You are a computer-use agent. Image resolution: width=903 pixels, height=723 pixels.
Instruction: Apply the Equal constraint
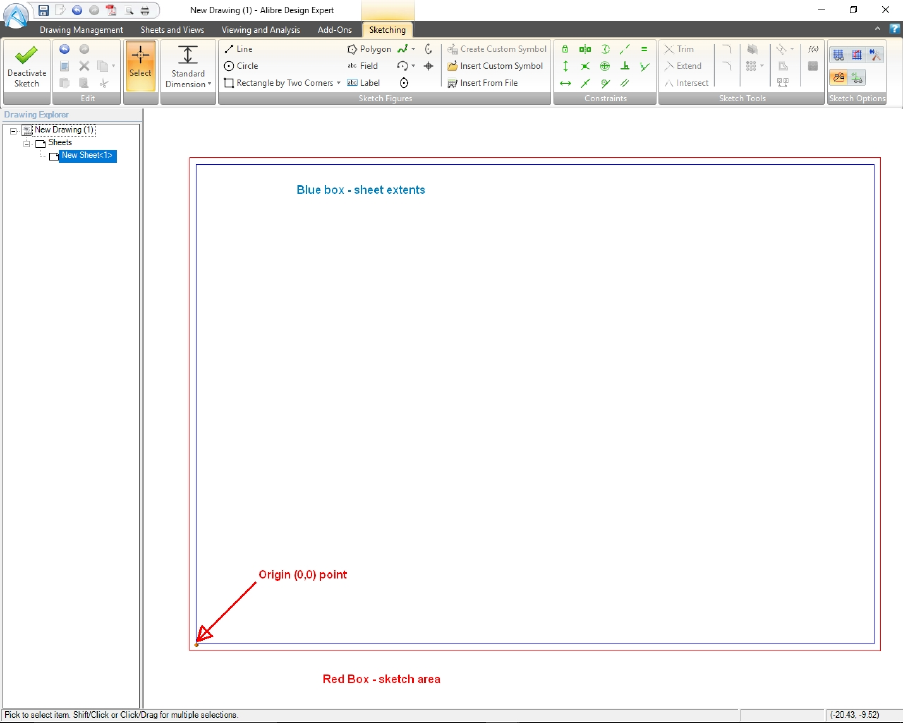coord(642,48)
